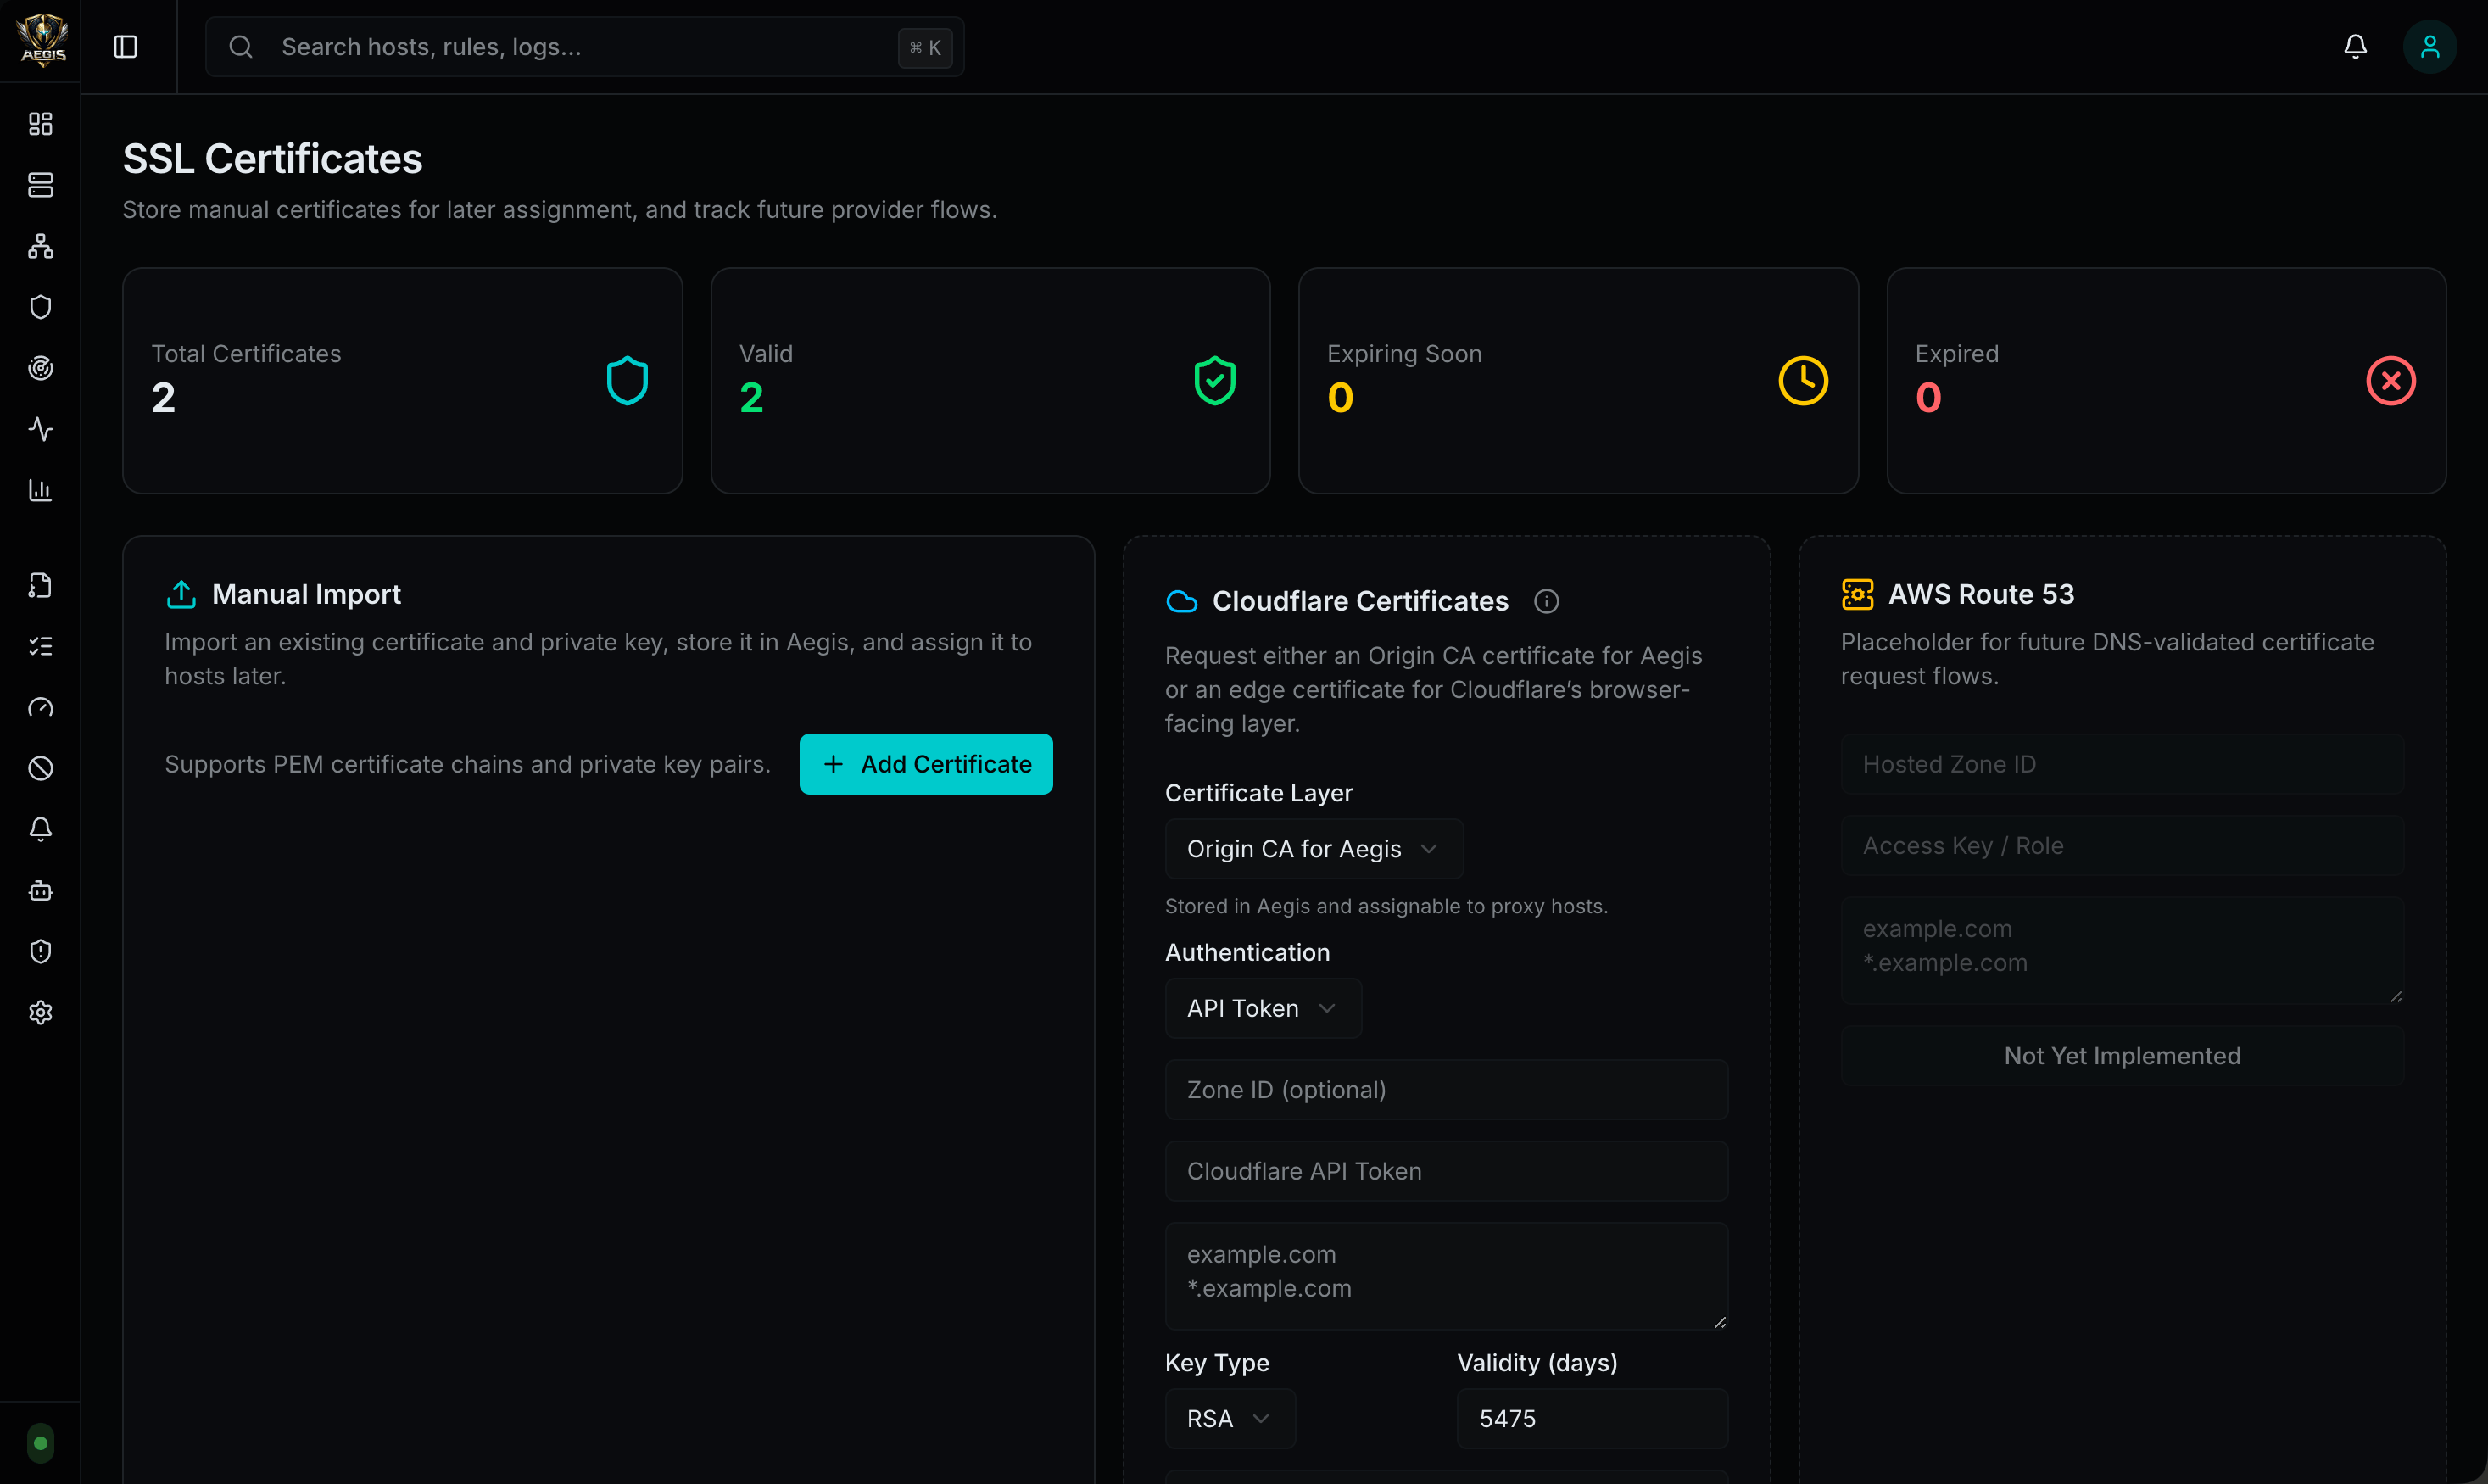This screenshot has height=1484, width=2488.
Task: Click the "Placeholder for future DNS-validated" description
Action: (2107, 659)
